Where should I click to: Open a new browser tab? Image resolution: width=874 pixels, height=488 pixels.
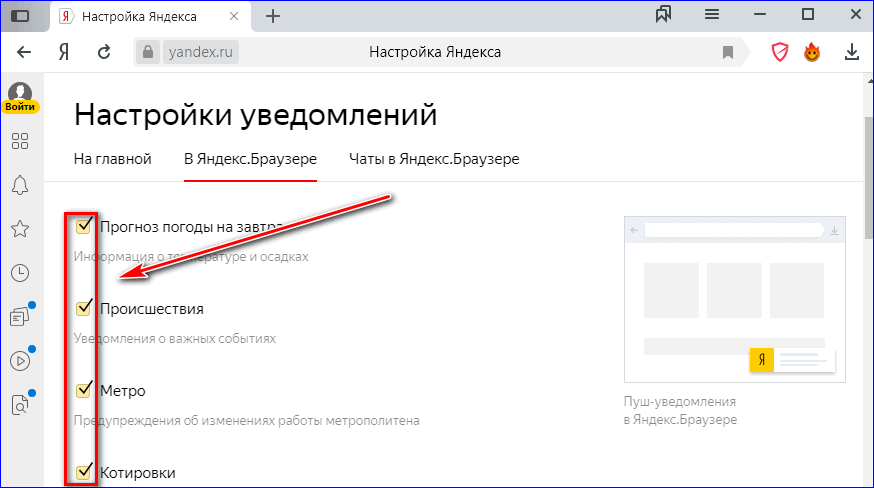[x=273, y=16]
